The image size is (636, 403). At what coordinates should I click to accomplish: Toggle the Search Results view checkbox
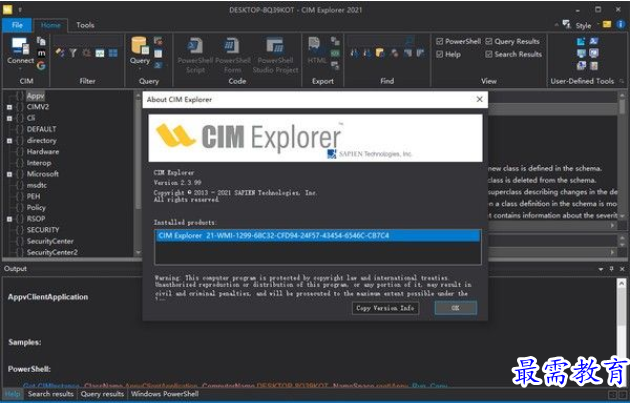tap(489, 54)
